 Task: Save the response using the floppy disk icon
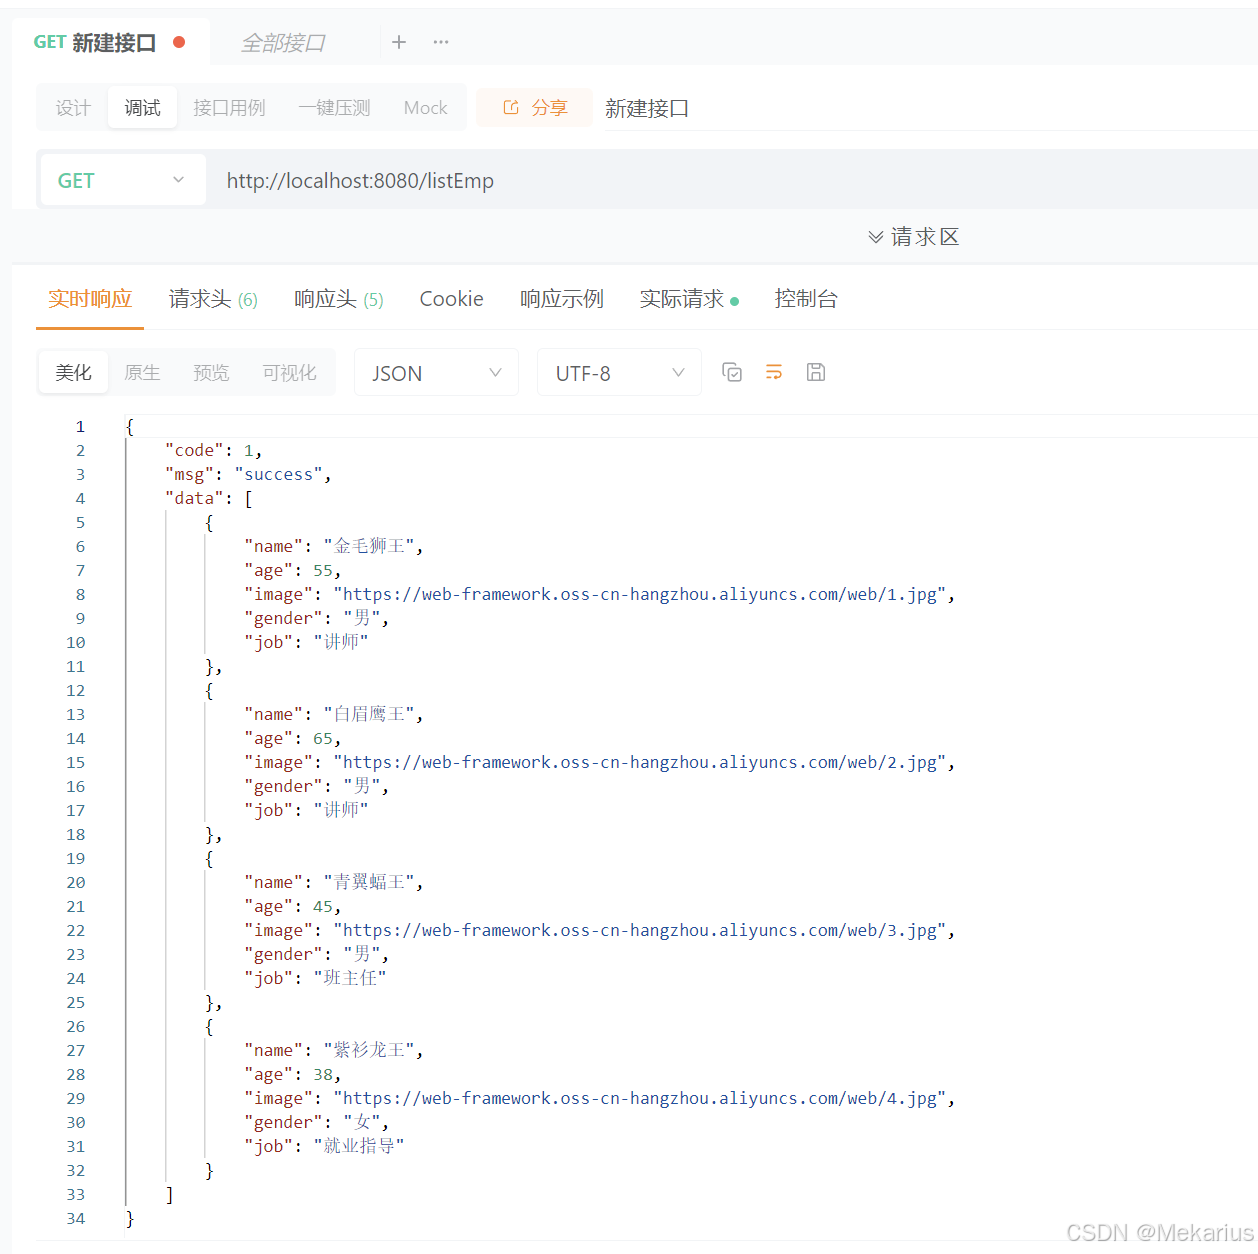[815, 371]
